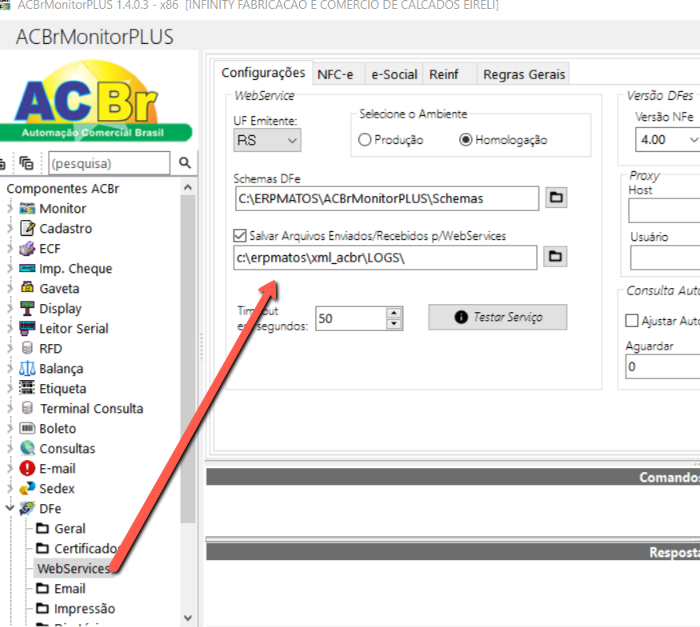Decrease the timeout seconds value
The image size is (700, 627).
pyautogui.click(x=393, y=323)
